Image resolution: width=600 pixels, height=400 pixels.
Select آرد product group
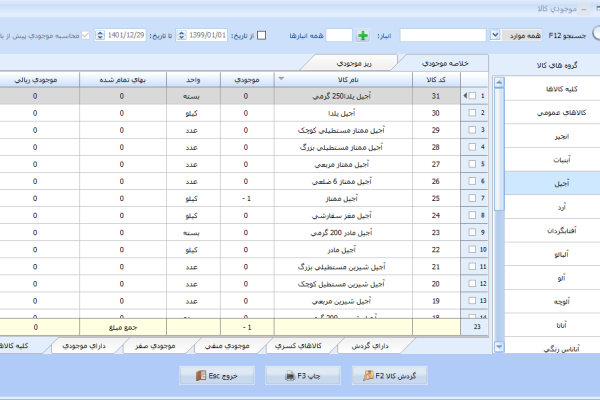pyautogui.click(x=552, y=207)
